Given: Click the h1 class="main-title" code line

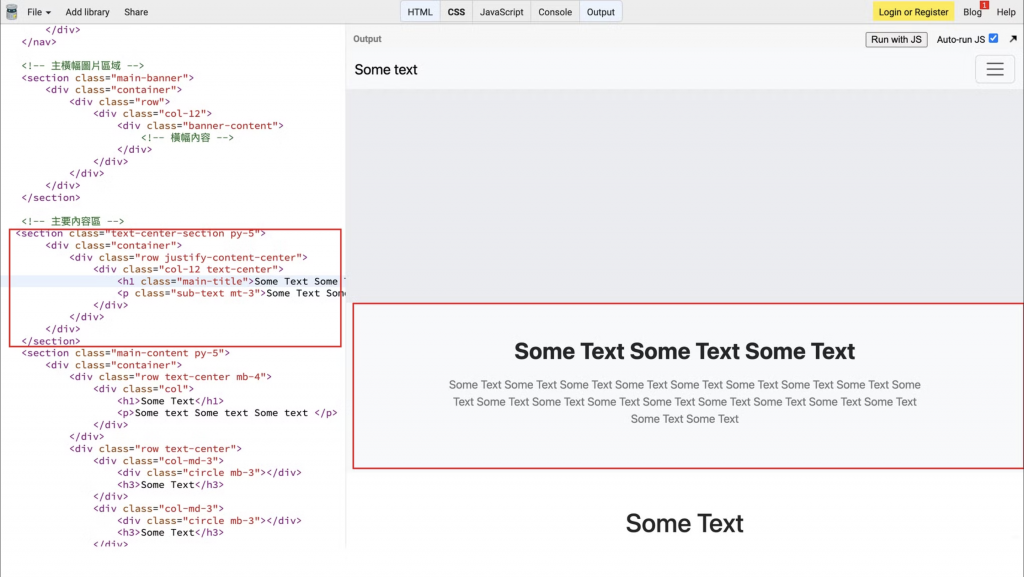Looking at the screenshot, I should [x=231, y=281].
